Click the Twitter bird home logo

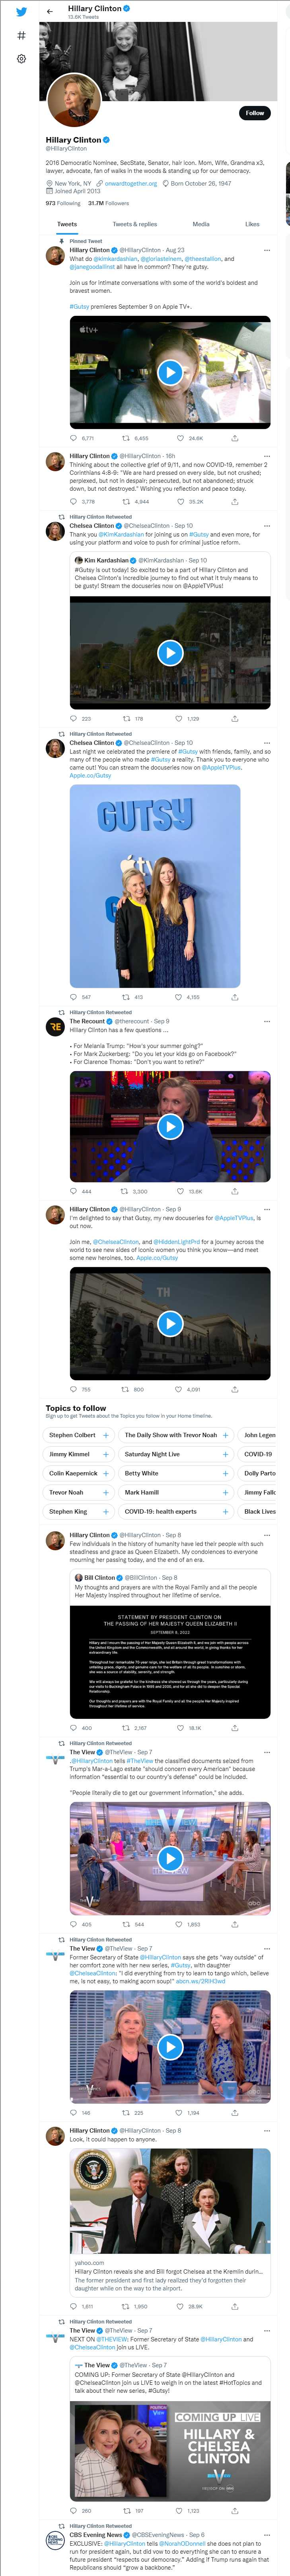[21, 12]
